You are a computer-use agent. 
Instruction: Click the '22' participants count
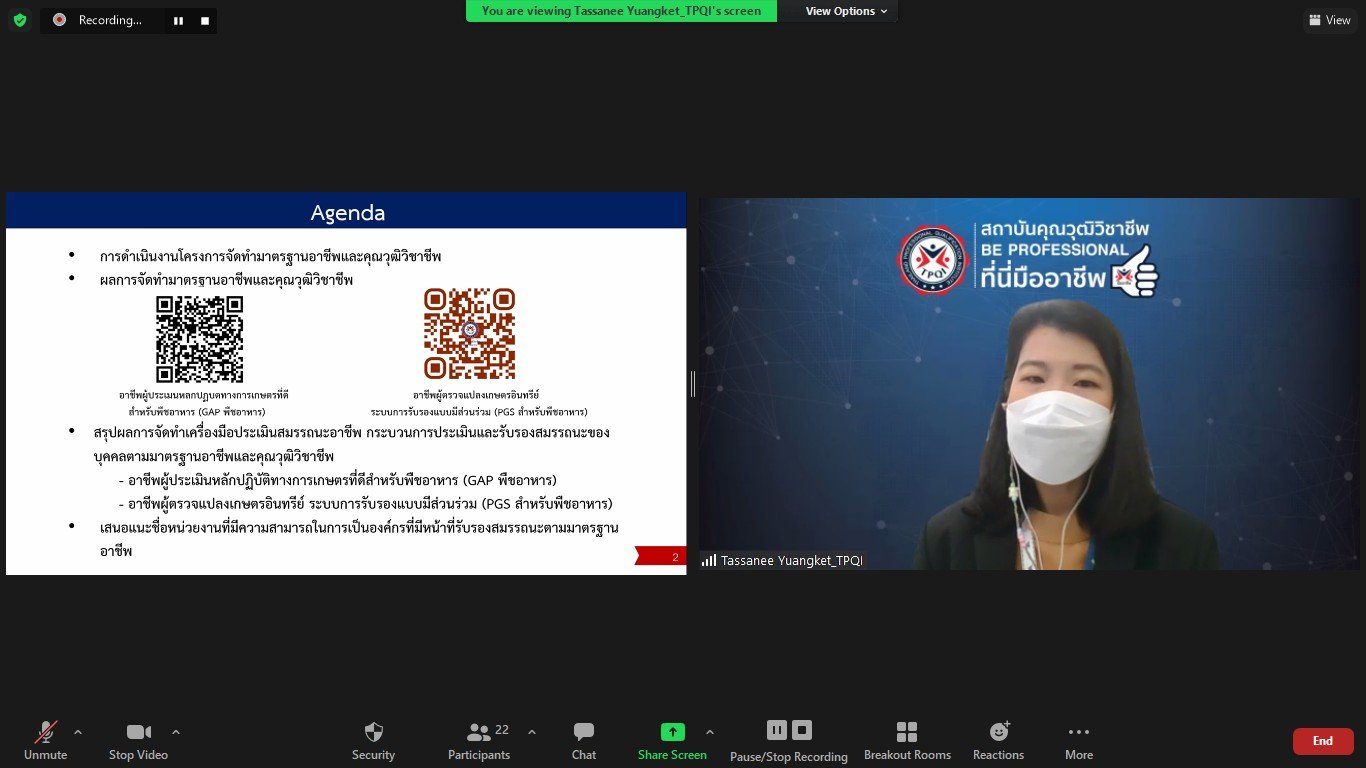502,730
